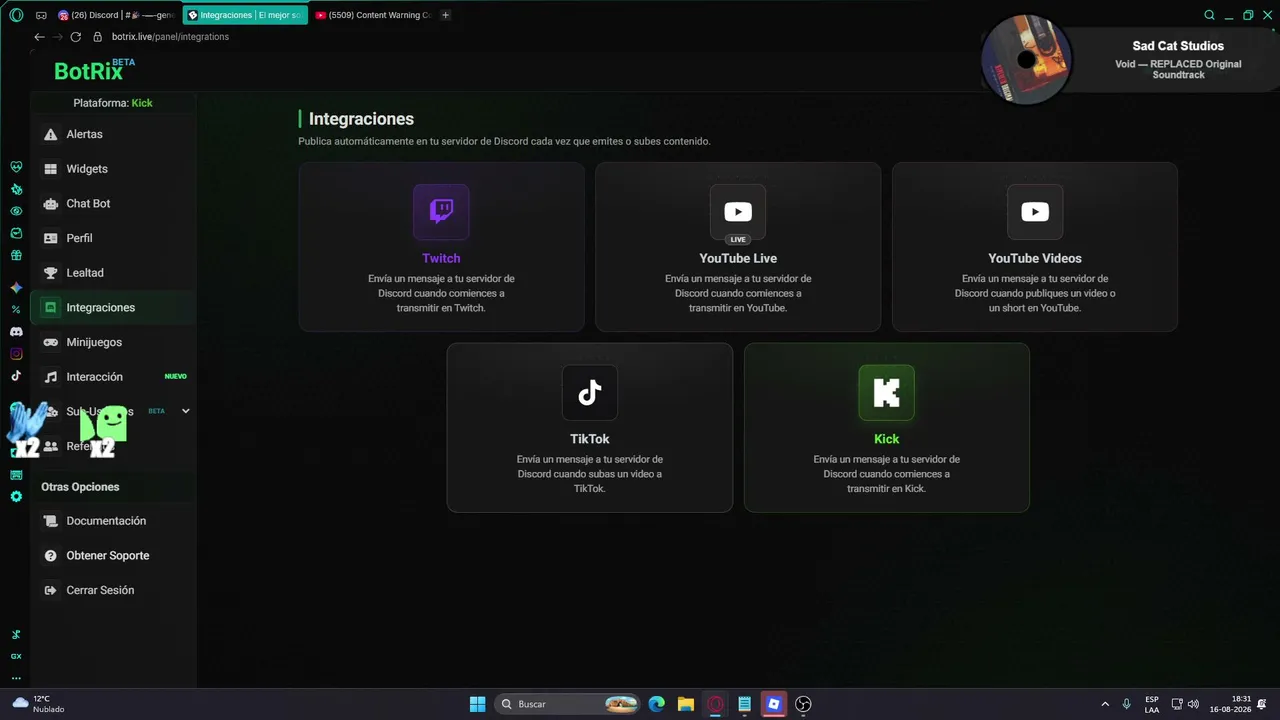The width and height of the screenshot is (1280, 720).
Task: Click the Opera GX logo menu
Action: [16, 15]
